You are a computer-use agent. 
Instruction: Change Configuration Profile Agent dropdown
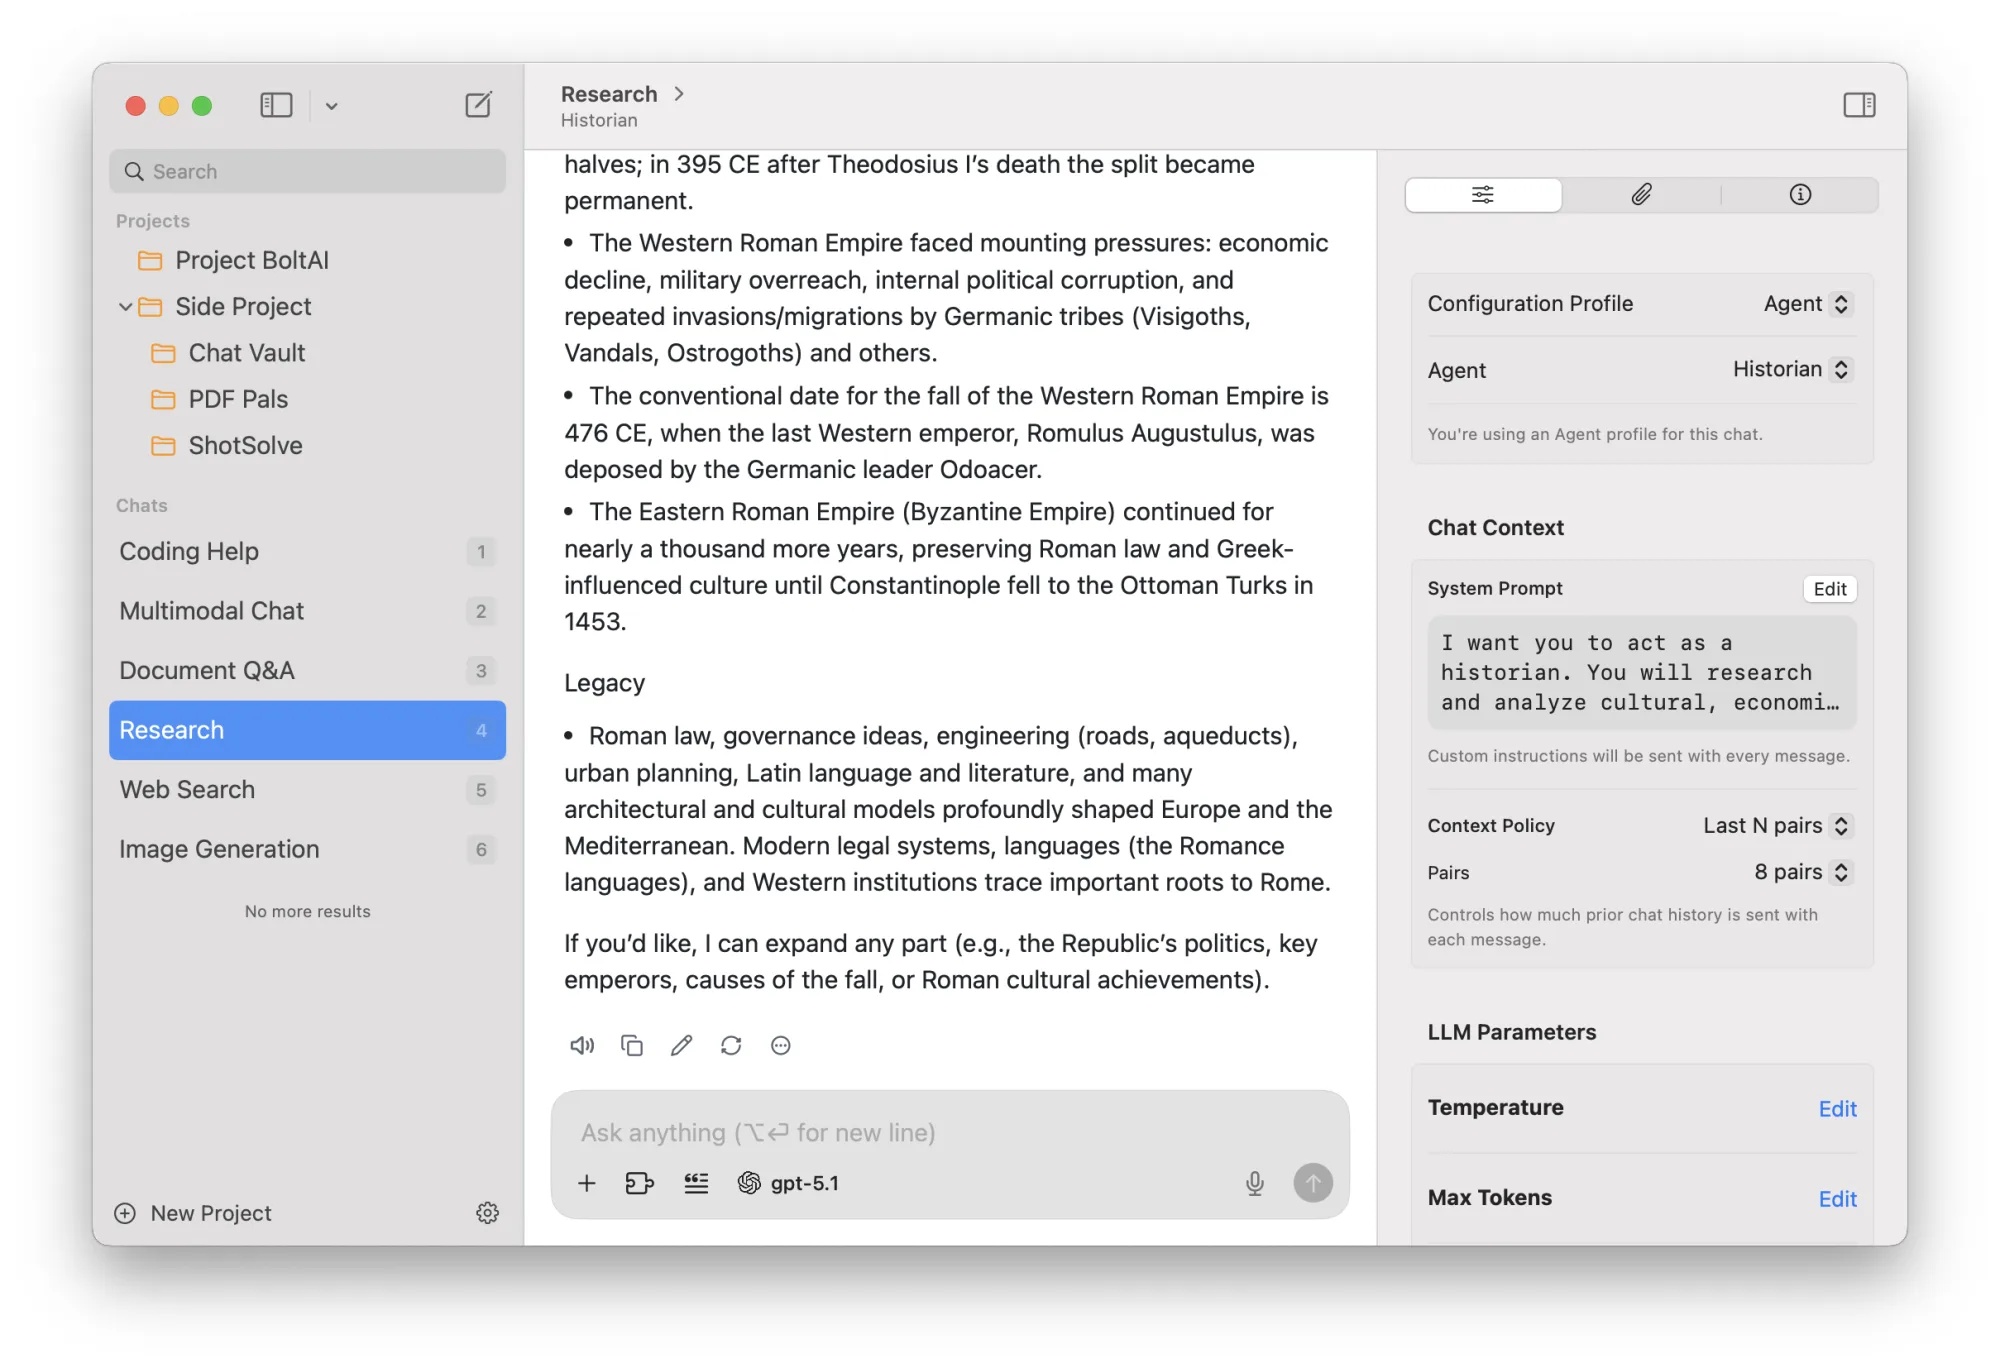coord(1808,304)
